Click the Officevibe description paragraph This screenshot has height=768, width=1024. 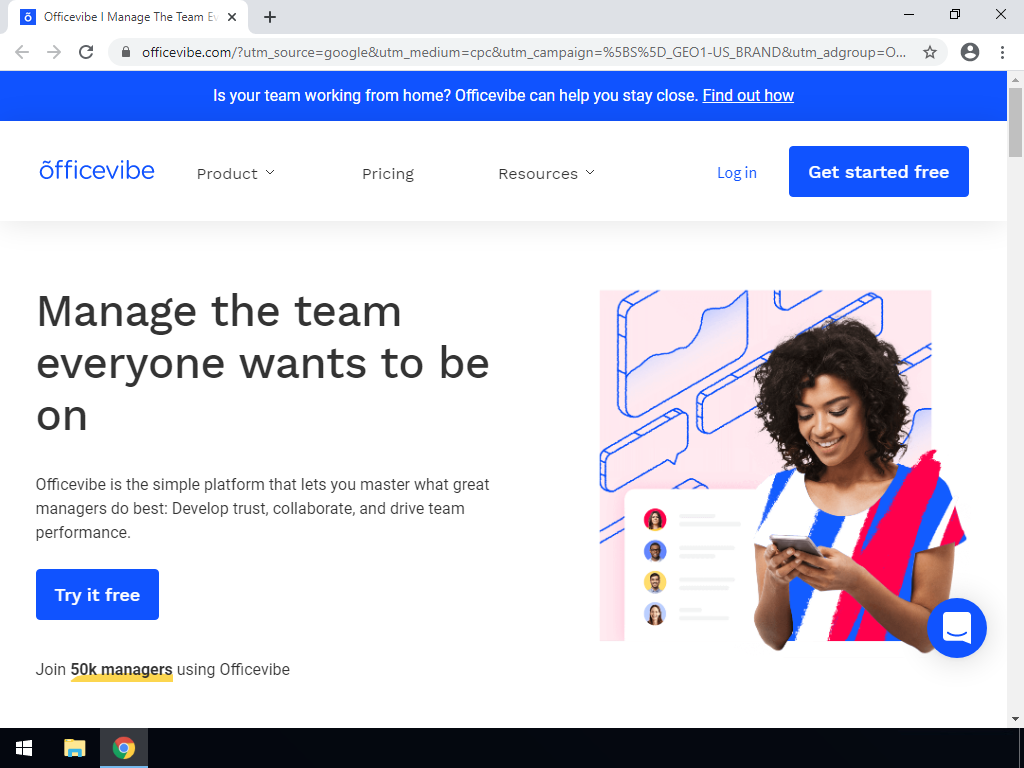pyautogui.click(x=263, y=508)
